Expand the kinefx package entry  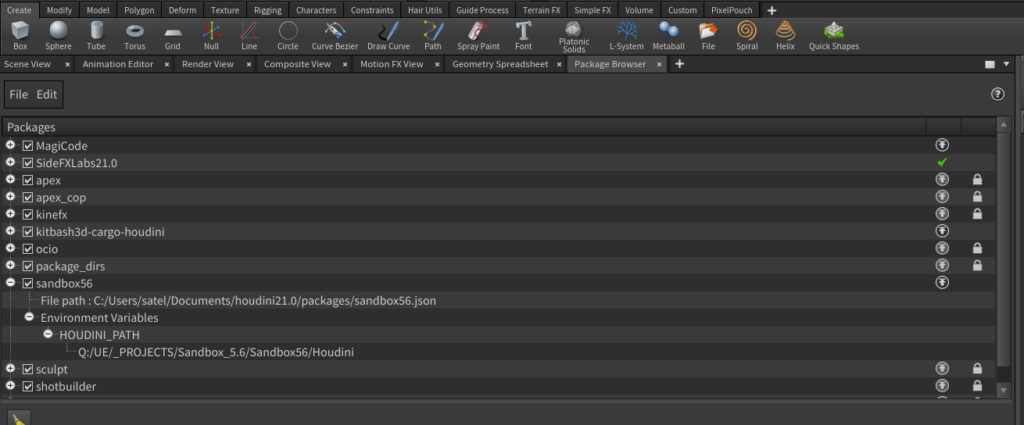tap(10, 215)
